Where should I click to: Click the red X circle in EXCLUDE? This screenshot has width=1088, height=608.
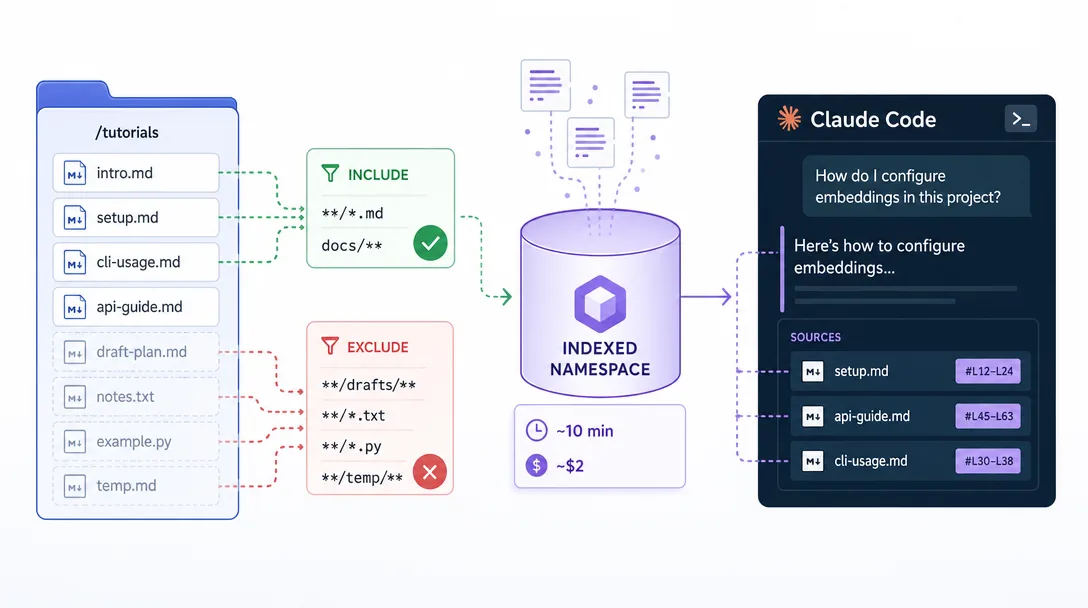[430, 472]
